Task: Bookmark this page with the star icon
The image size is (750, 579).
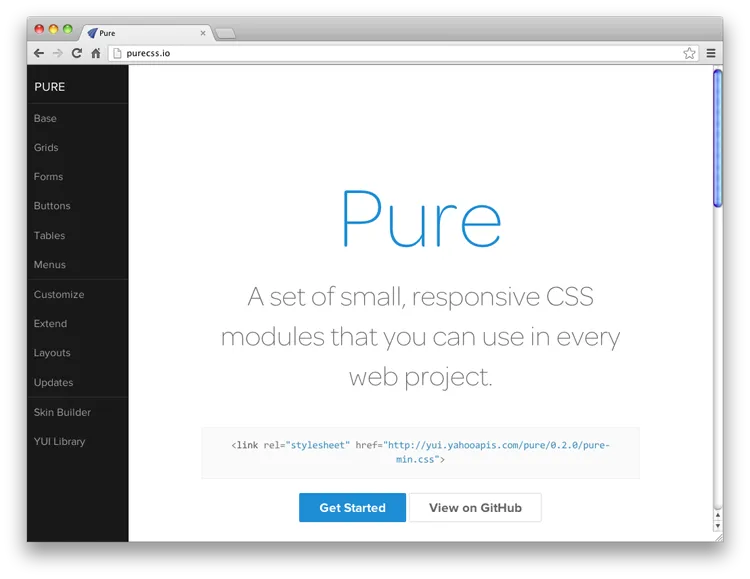Action: [x=689, y=53]
